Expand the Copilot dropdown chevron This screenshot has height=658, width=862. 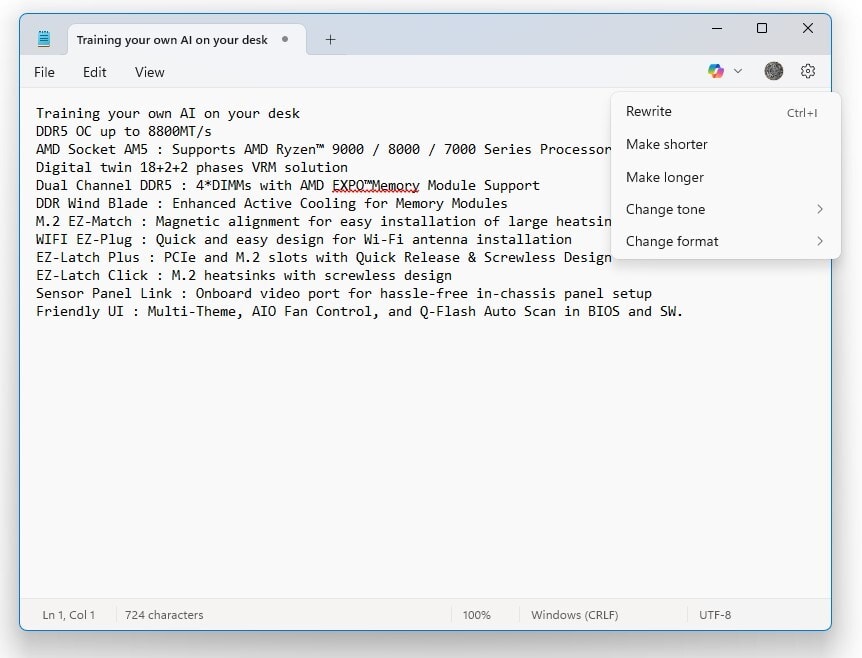(x=738, y=71)
